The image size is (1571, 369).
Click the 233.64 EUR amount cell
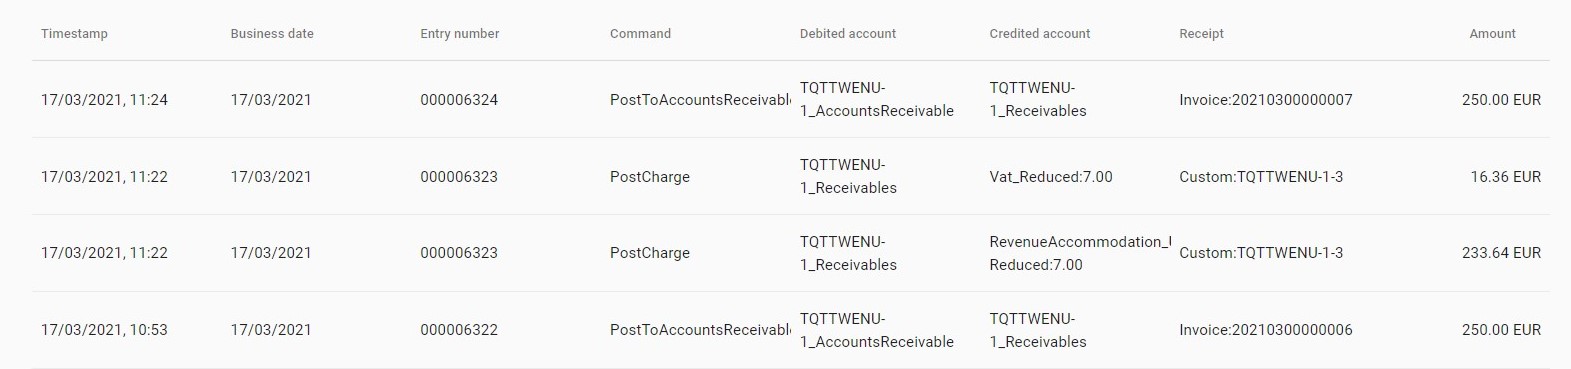coord(1501,253)
